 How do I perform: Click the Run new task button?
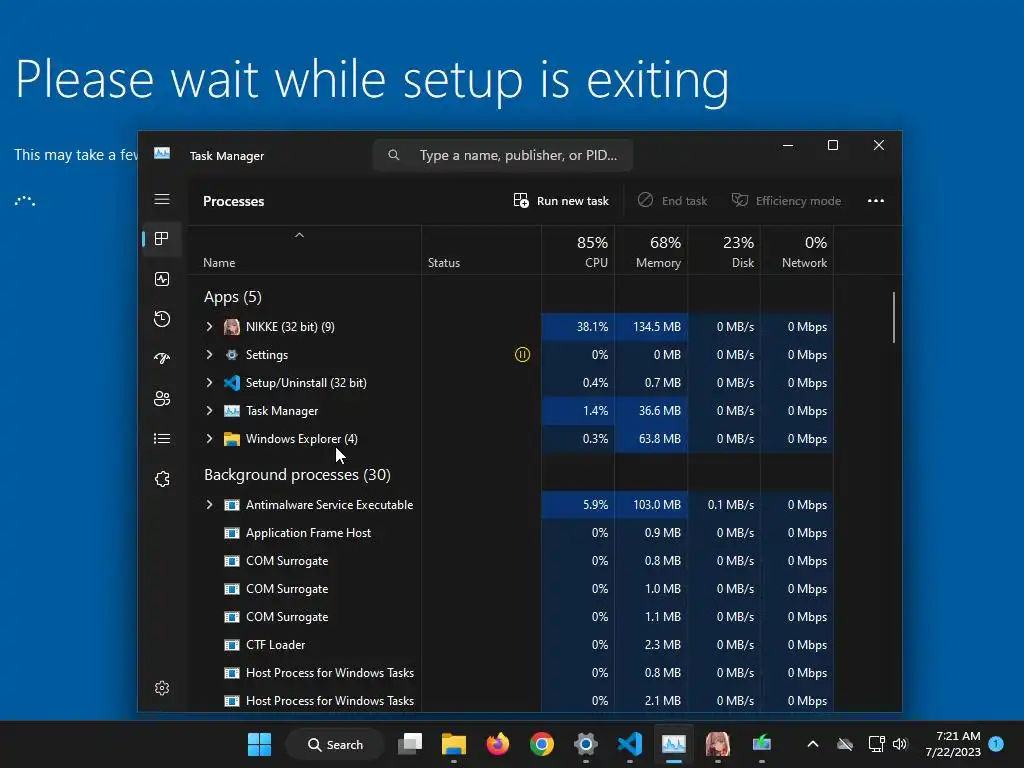[x=561, y=200]
